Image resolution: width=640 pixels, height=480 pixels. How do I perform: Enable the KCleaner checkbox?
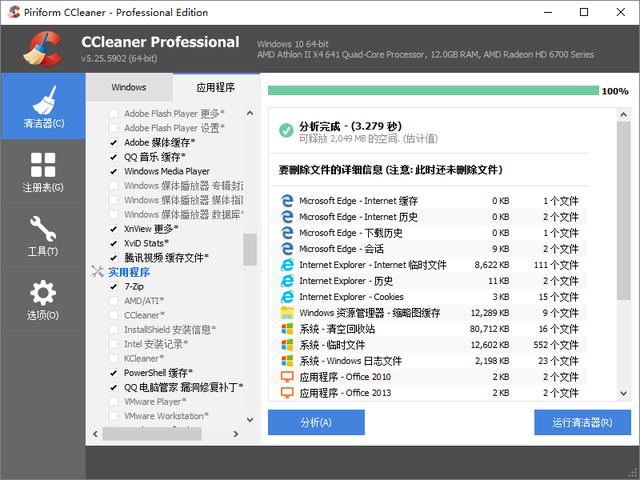click(113, 358)
